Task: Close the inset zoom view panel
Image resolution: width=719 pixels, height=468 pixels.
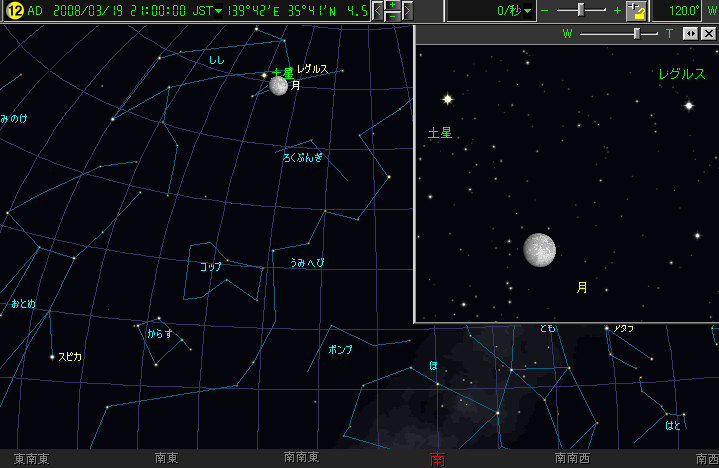Action: (708, 34)
